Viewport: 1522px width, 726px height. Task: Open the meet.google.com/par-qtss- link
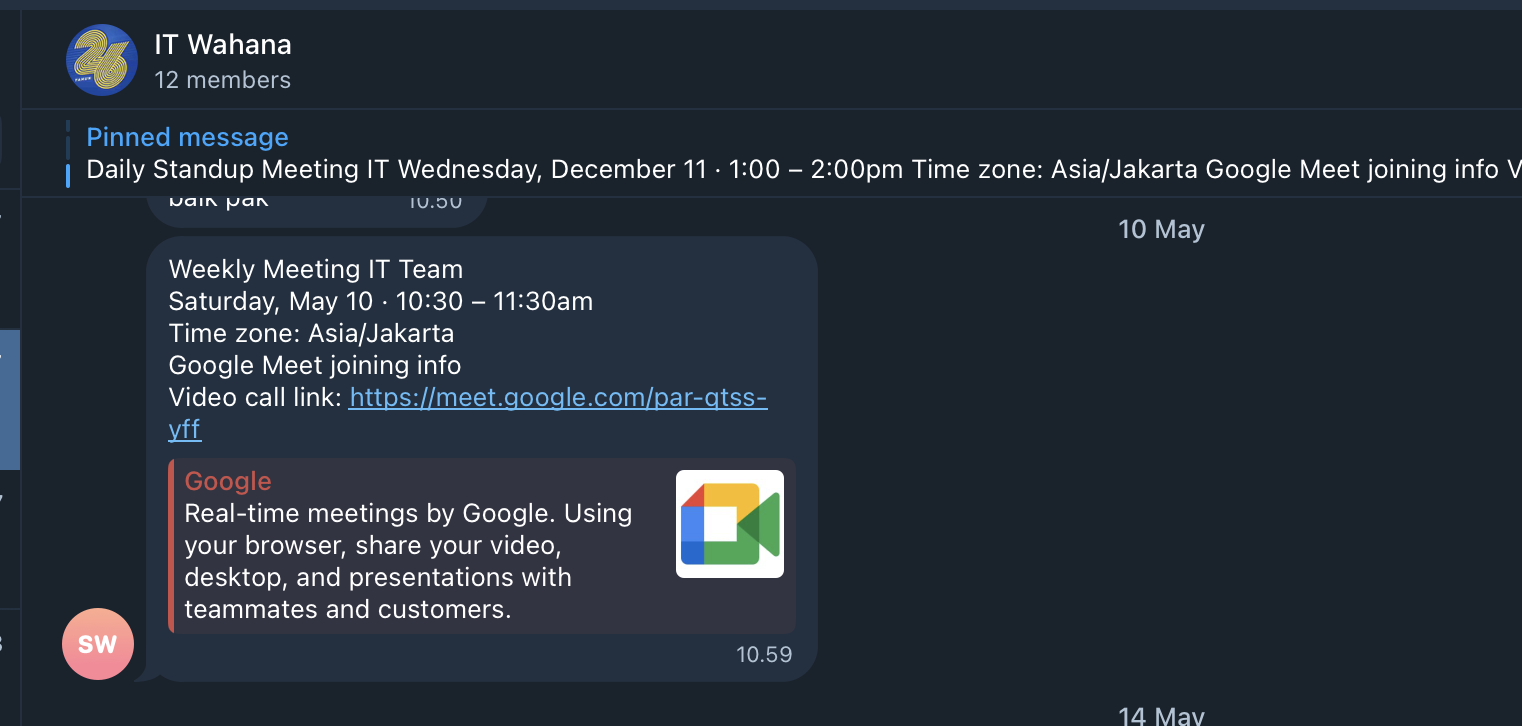tap(558, 397)
